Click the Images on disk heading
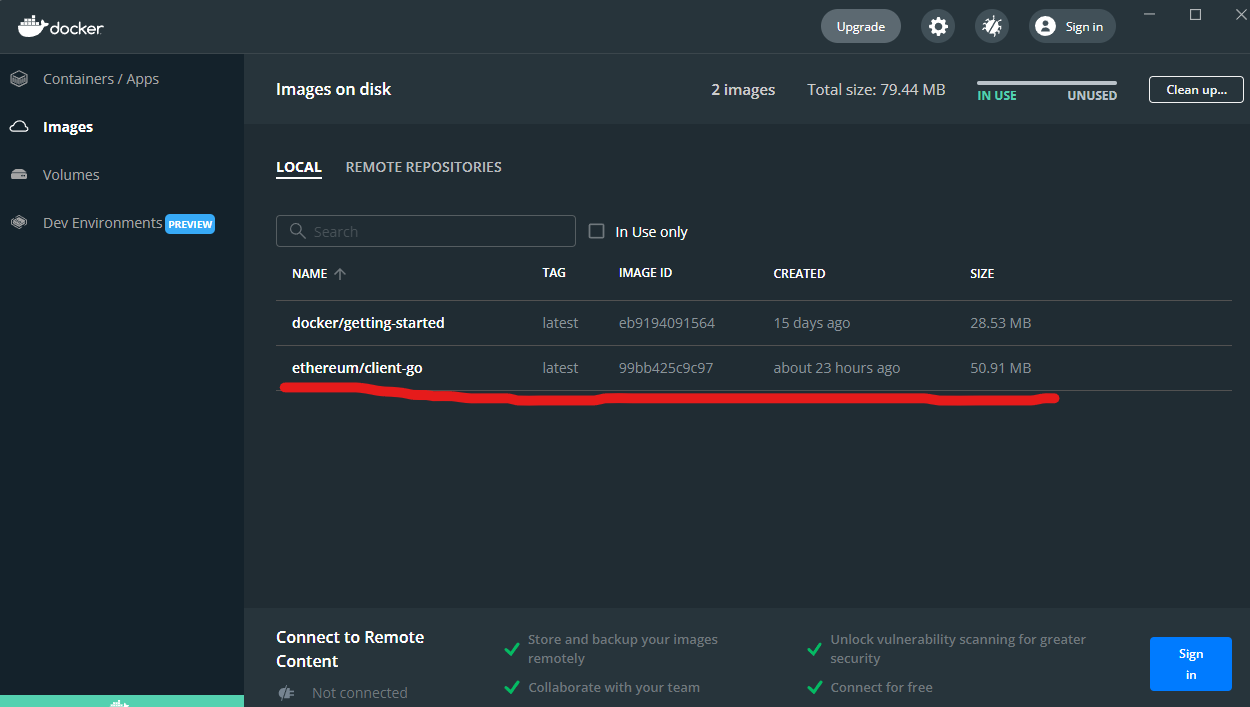The height and width of the screenshot is (707, 1250). [x=333, y=89]
